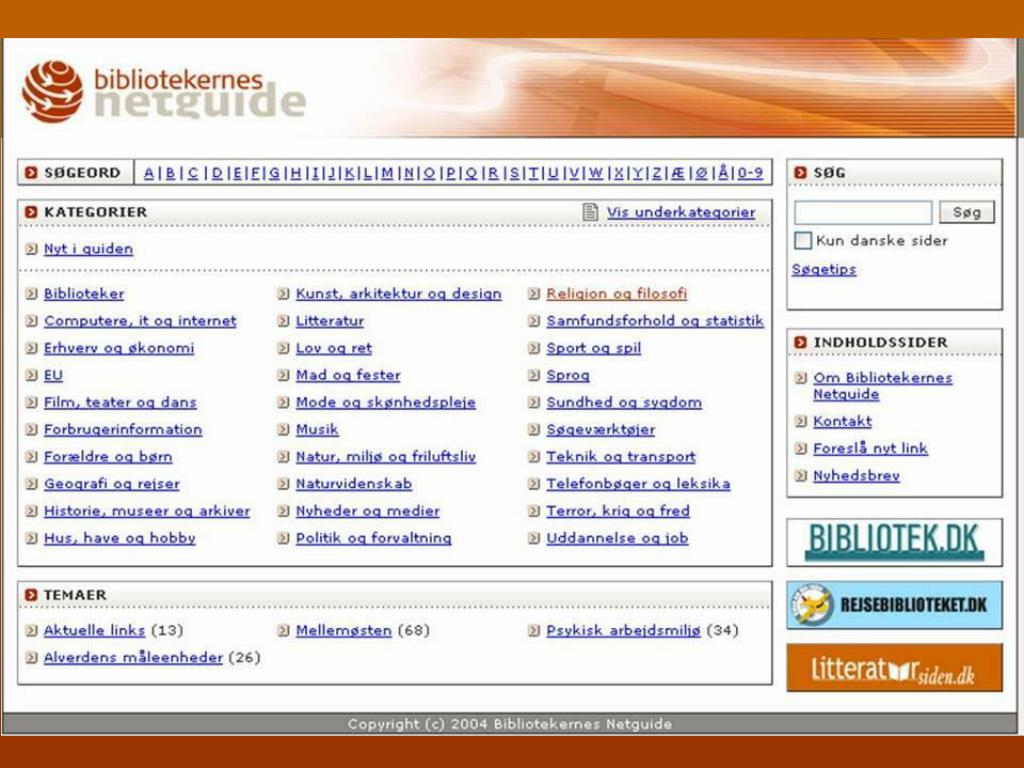
Task: Focus the search text field
Action: click(863, 212)
